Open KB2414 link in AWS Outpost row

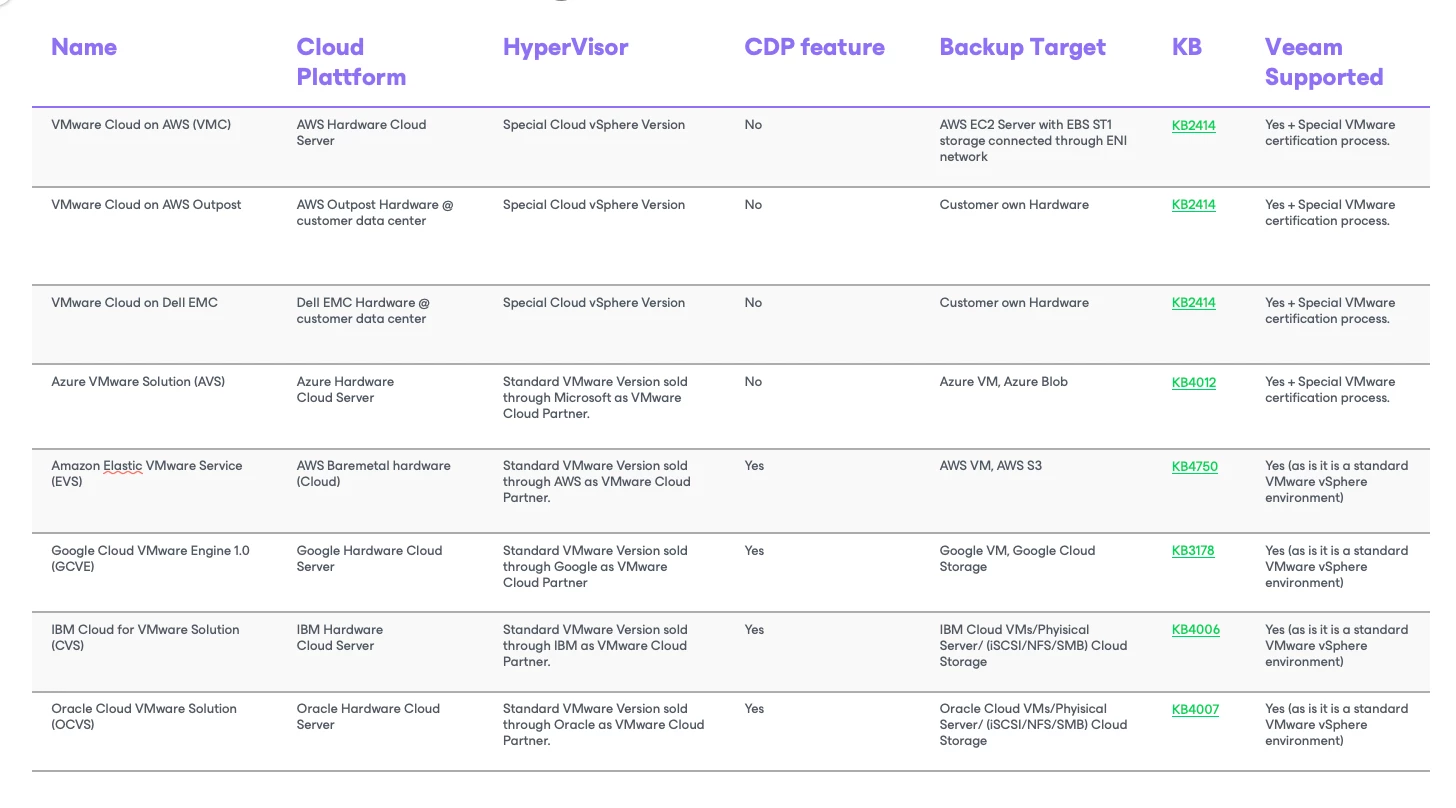(1193, 205)
